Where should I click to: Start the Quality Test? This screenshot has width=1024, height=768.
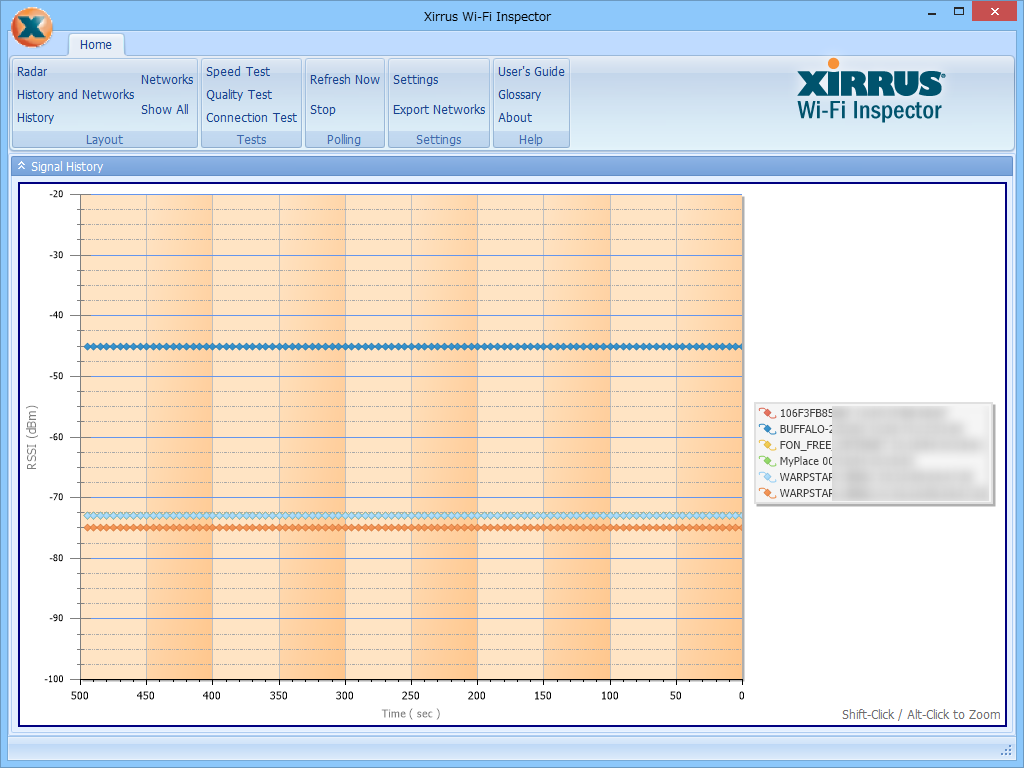239,95
